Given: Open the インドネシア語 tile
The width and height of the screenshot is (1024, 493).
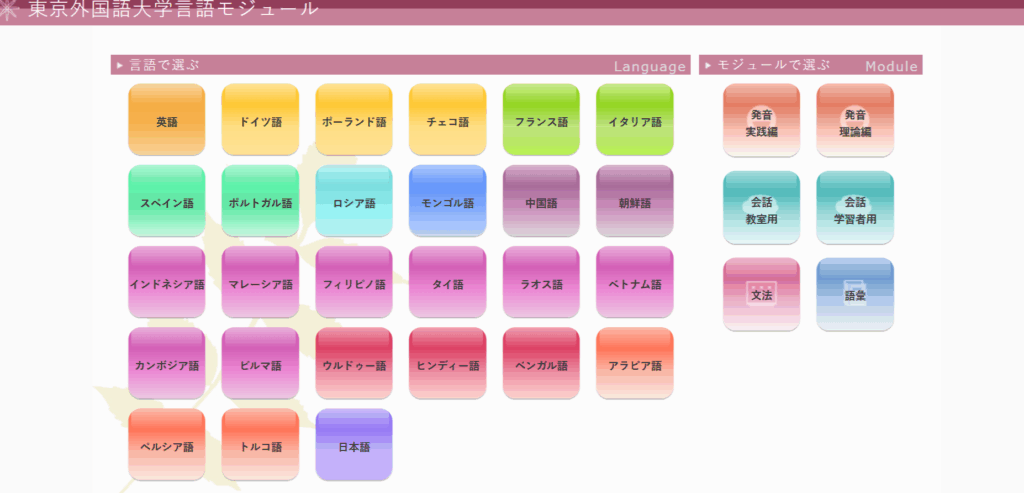Looking at the screenshot, I should [167, 282].
